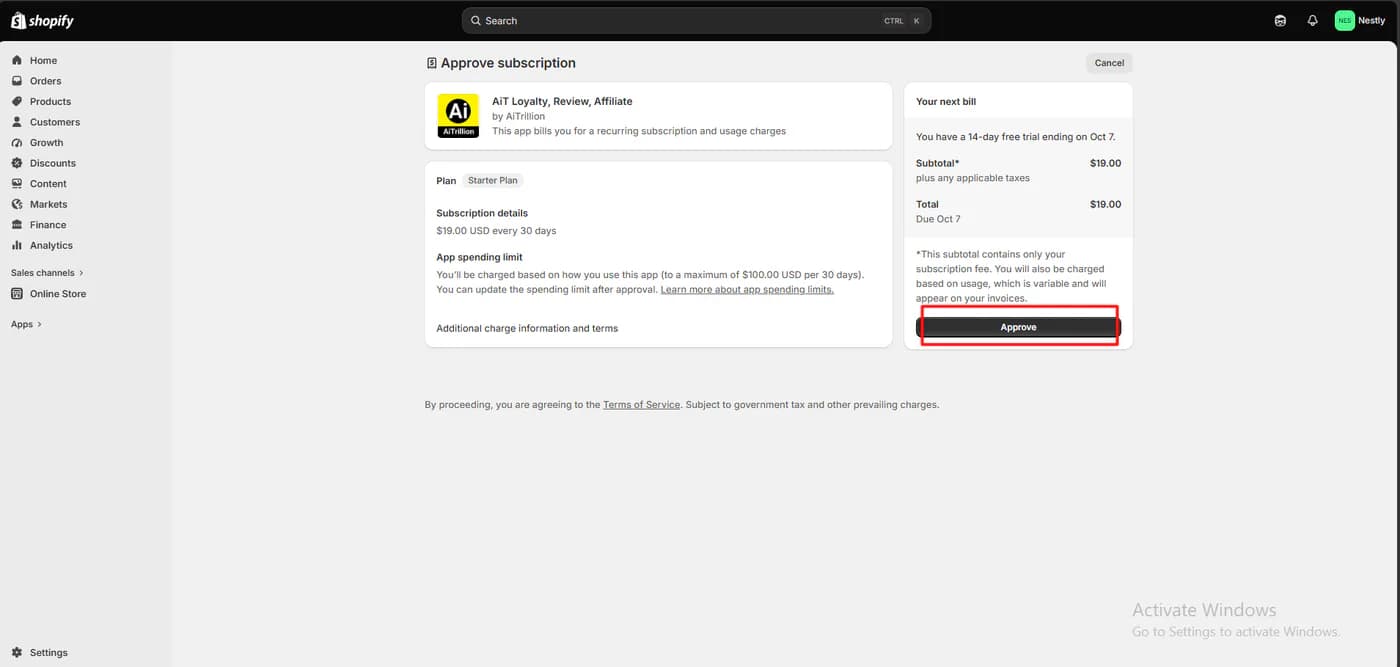Click Additional charge information and terms

click(527, 328)
